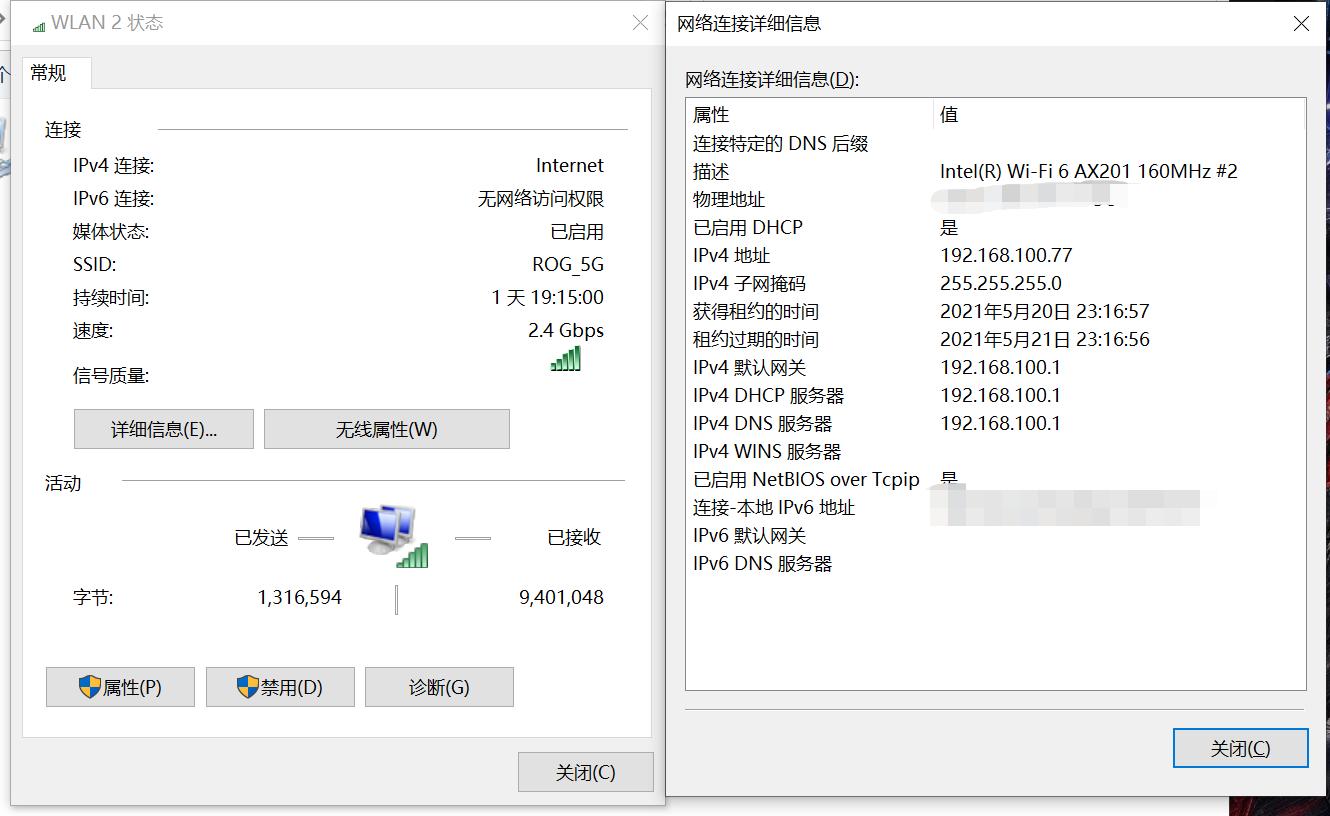1330x816 pixels.
Task: Click the 值 column header
Action: point(948,115)
